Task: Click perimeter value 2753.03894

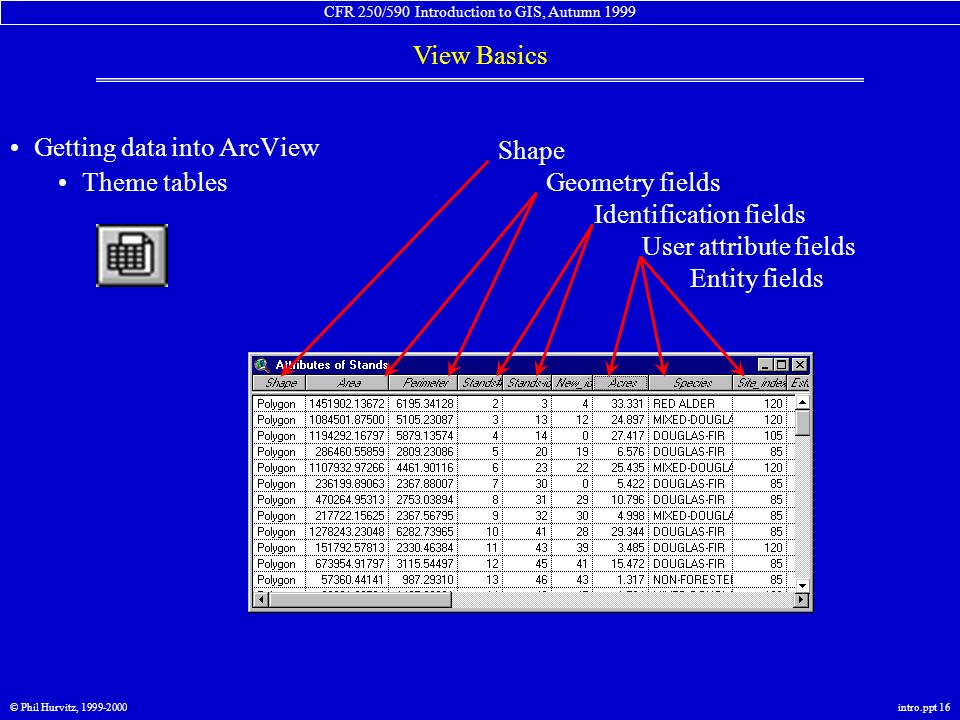Action: point(424,500)
